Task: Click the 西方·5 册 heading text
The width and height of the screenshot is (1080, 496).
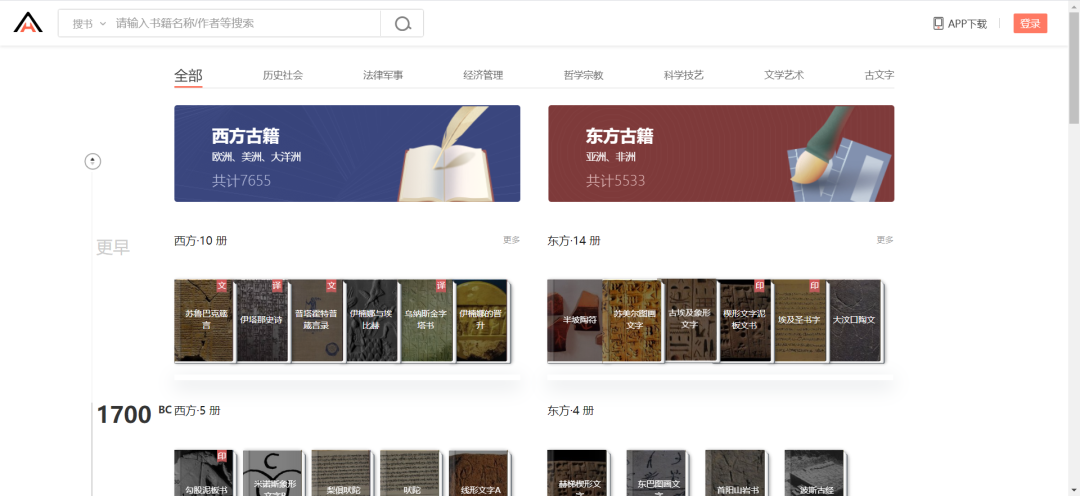Action: pyautogui.click(x=197, y=411)
